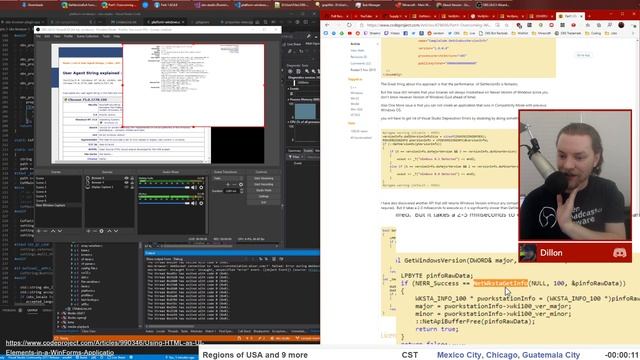640x360 pixels.
Task: Open the OBS Tools menu
Action: click(106, 36)
